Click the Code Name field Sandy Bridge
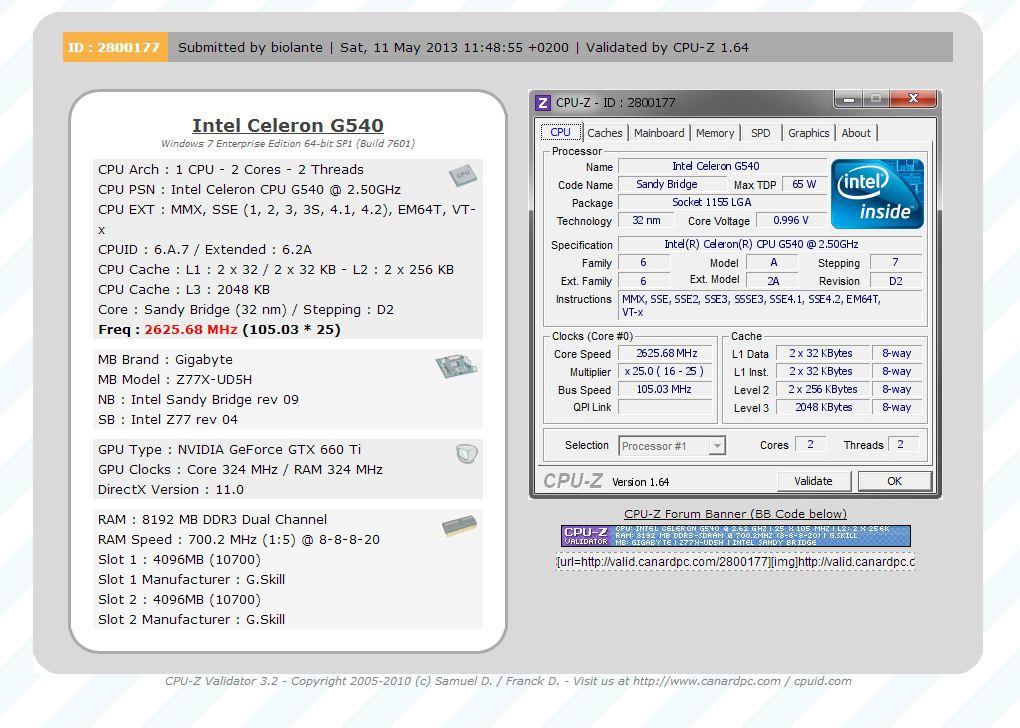 point(672,184)
